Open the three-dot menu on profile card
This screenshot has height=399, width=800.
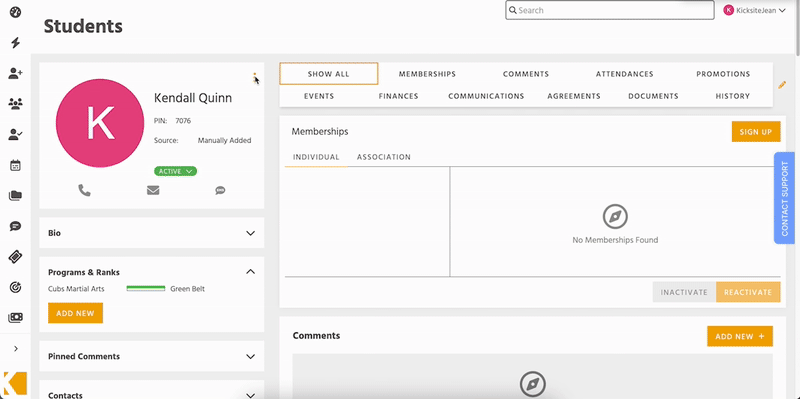(x=254, y=78)
